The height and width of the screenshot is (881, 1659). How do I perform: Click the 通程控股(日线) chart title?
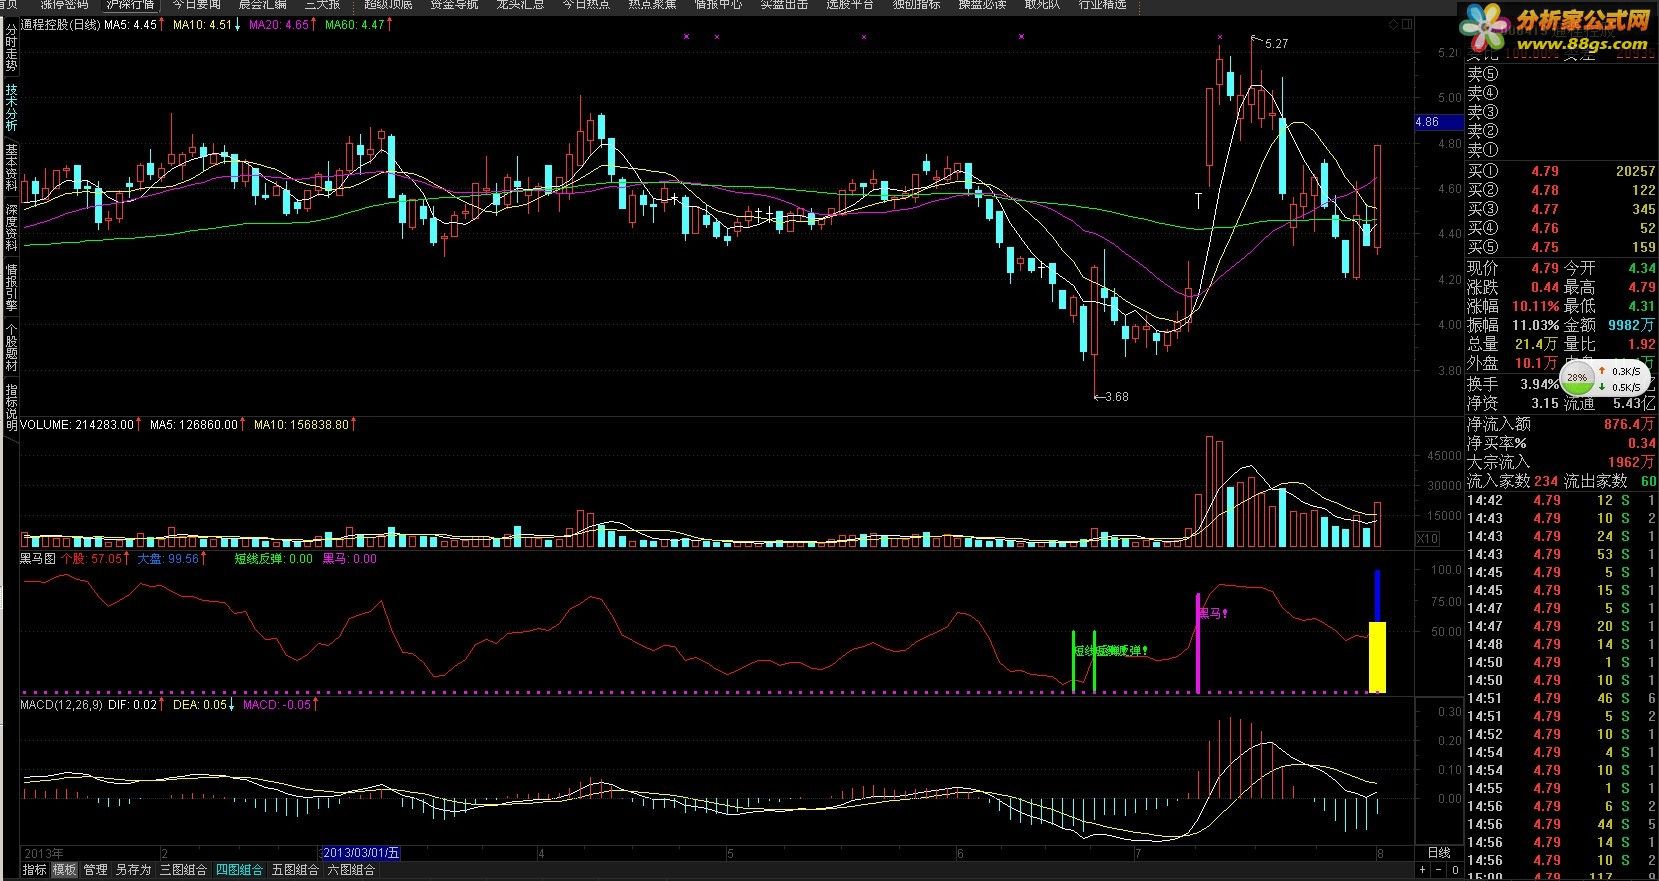[x=60, y=25]
